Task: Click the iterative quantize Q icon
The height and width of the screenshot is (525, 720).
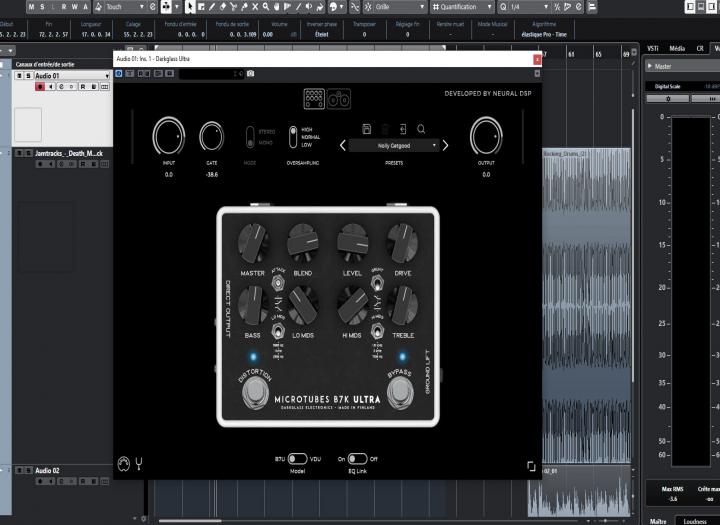Action: (x=503, y=7)
